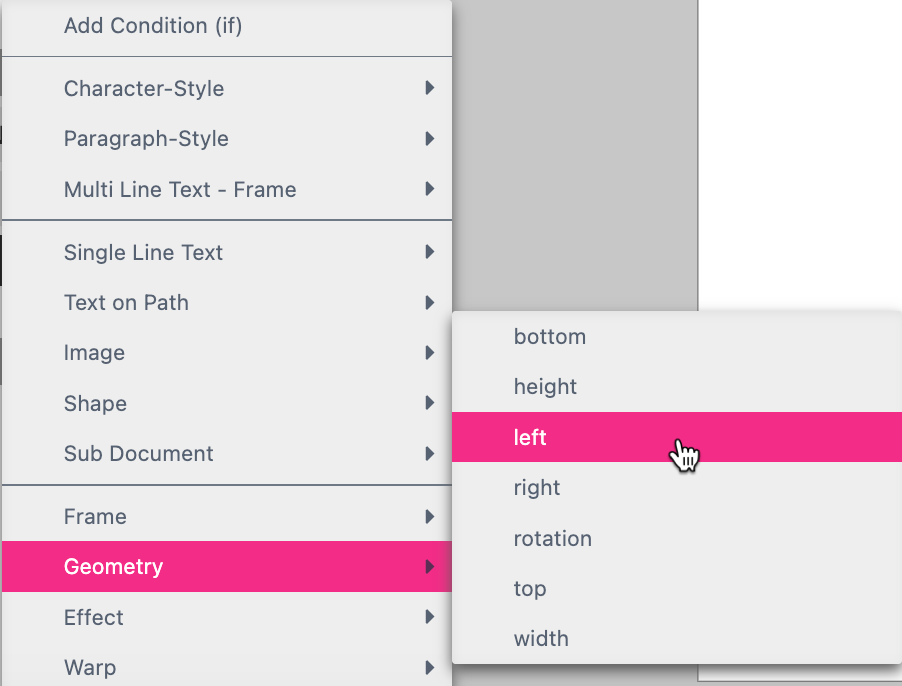Image resolution: width=902 pixels, height=686 pixels.
Task: Open the Warp submenu
Action: pos(227,667)
